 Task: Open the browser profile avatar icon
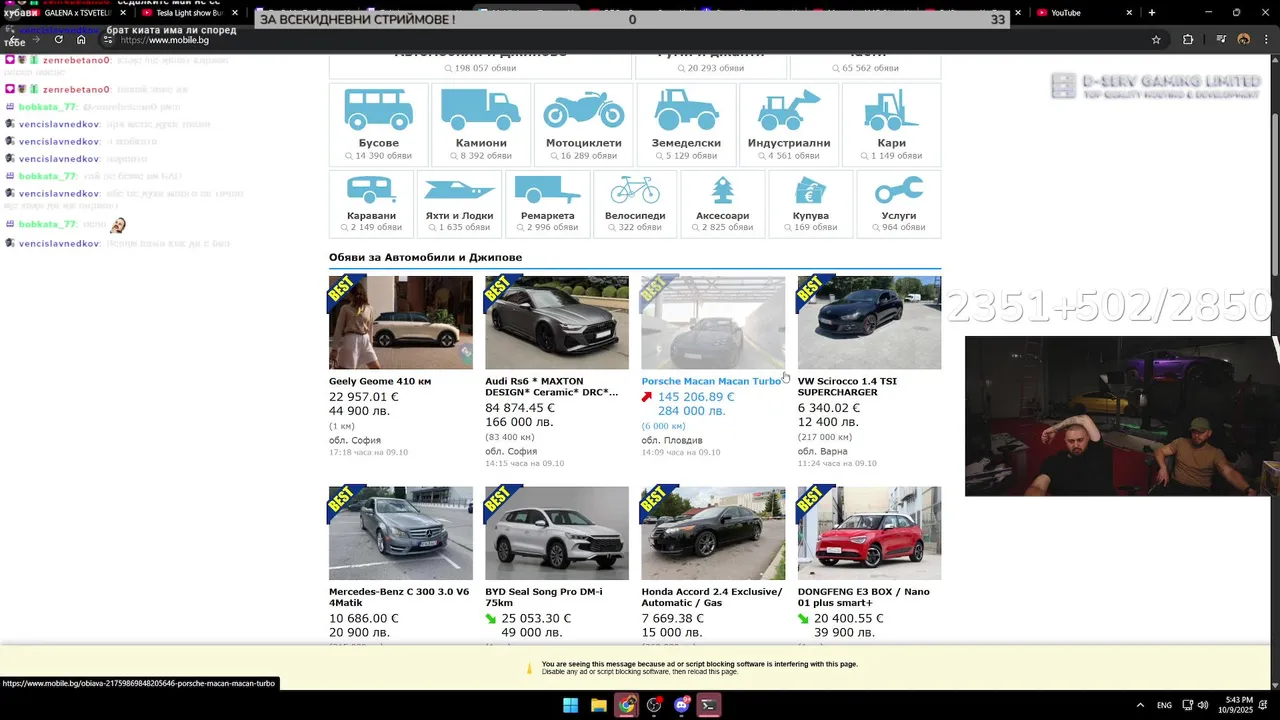point(1244,40)
